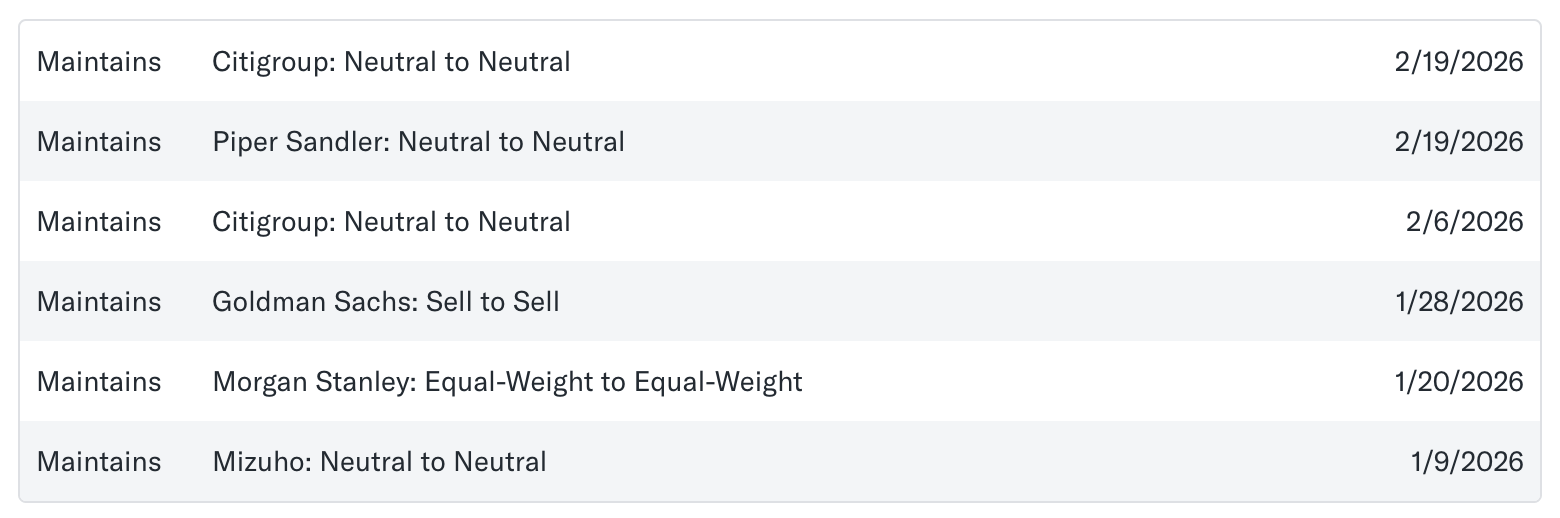The height and width of the screenshot is (518, 1560).
Task: Select 'Maintains' in the Morgan Stanley row
Action: (x=99, y=382)
